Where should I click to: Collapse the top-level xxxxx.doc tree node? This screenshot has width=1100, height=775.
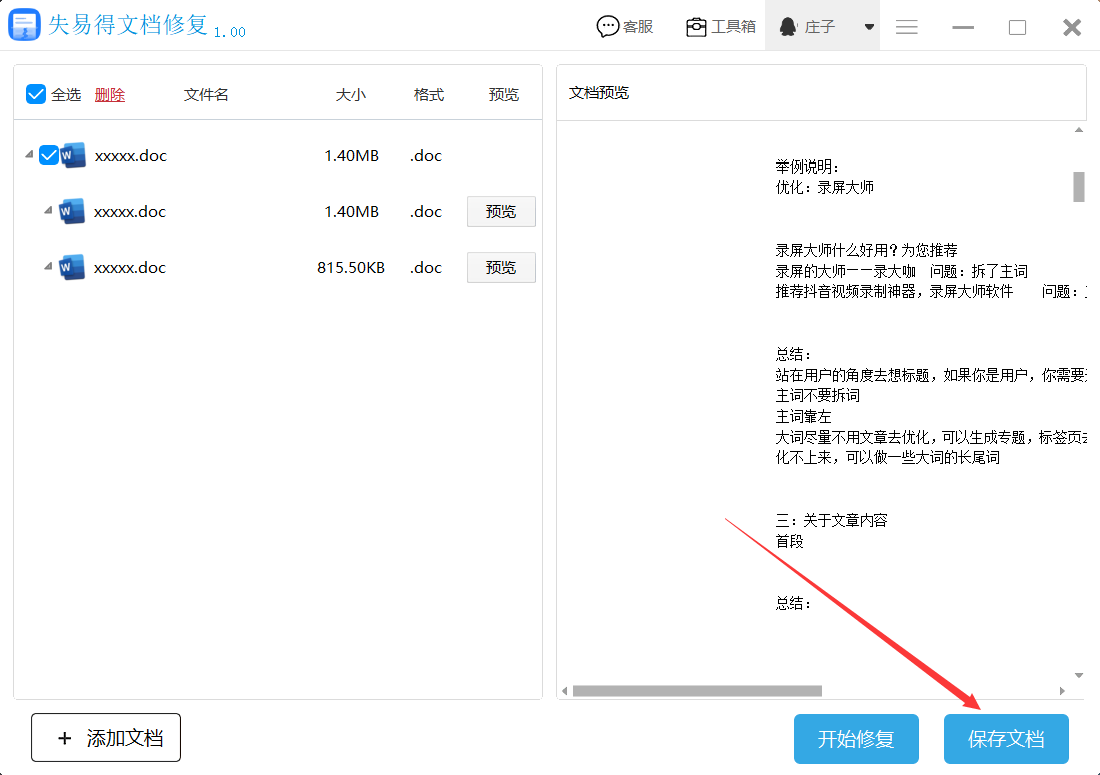pos(26,155)
